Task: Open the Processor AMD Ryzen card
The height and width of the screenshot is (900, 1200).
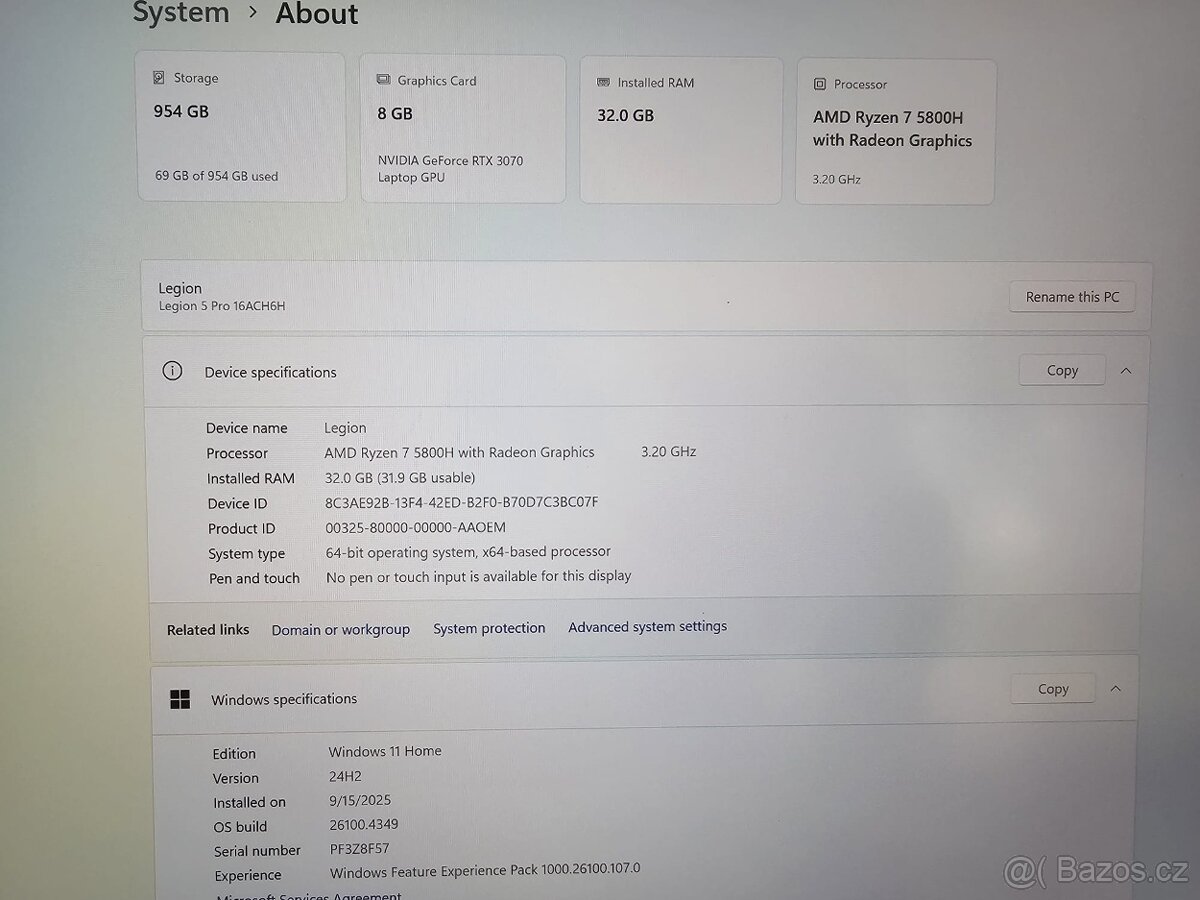Action: coord(895,132)
